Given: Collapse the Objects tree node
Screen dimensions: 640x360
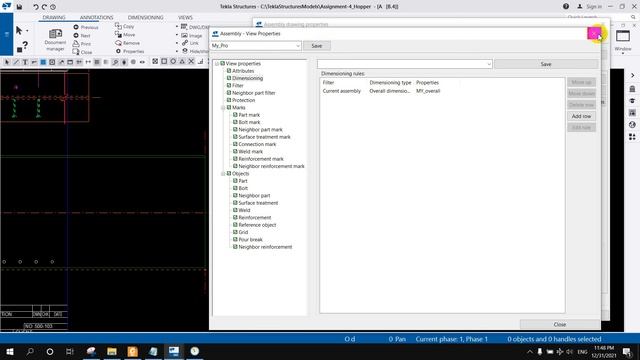Looking at the screenshot, I should tap(223, 174).
